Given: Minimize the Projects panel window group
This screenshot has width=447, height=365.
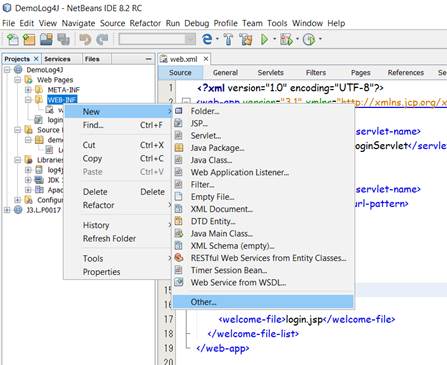Looking at the screenshot, I should (149, 59).
